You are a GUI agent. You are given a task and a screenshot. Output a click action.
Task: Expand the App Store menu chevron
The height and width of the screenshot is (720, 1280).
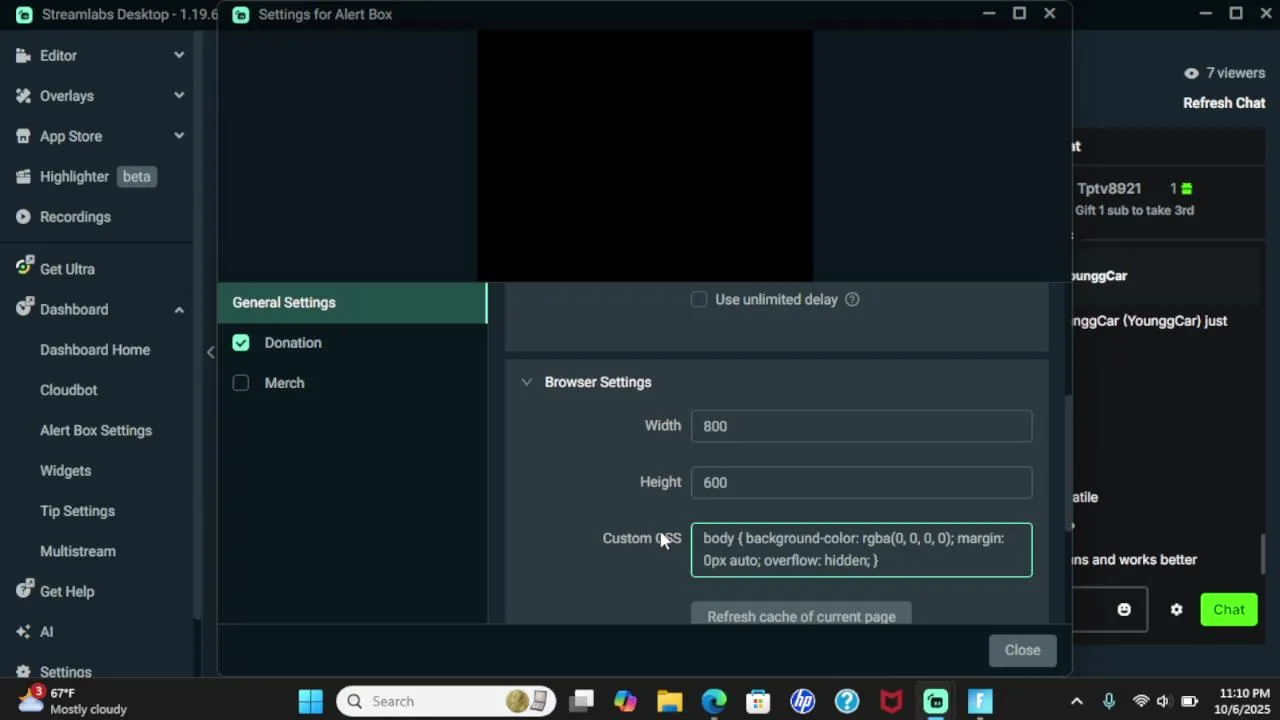coord(179,136)
